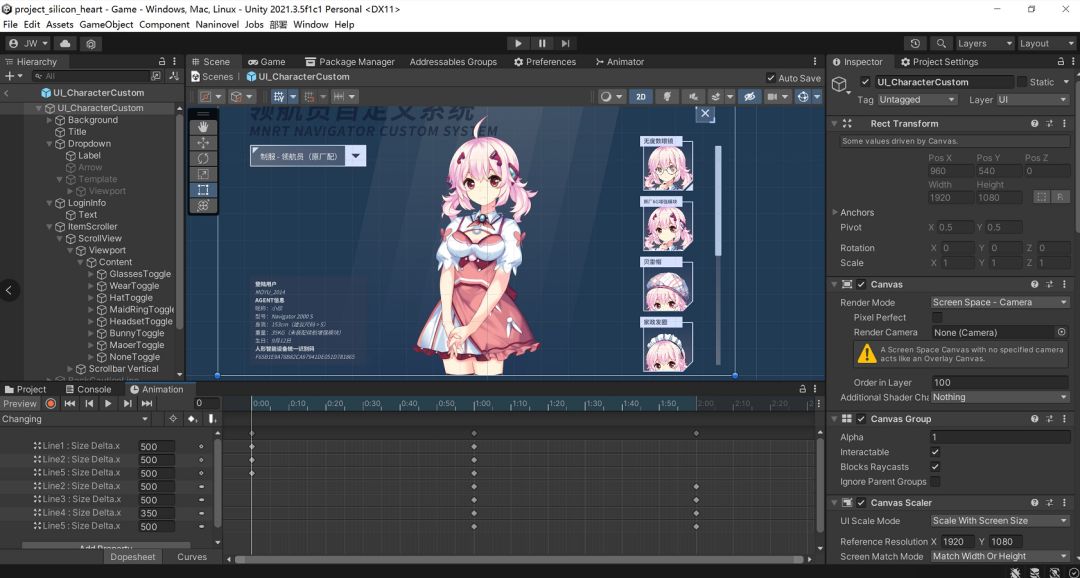Viewport: 1080px width, 578px height.
Task: Click the Play button in the editor toolbar
Action: [519, 43]
